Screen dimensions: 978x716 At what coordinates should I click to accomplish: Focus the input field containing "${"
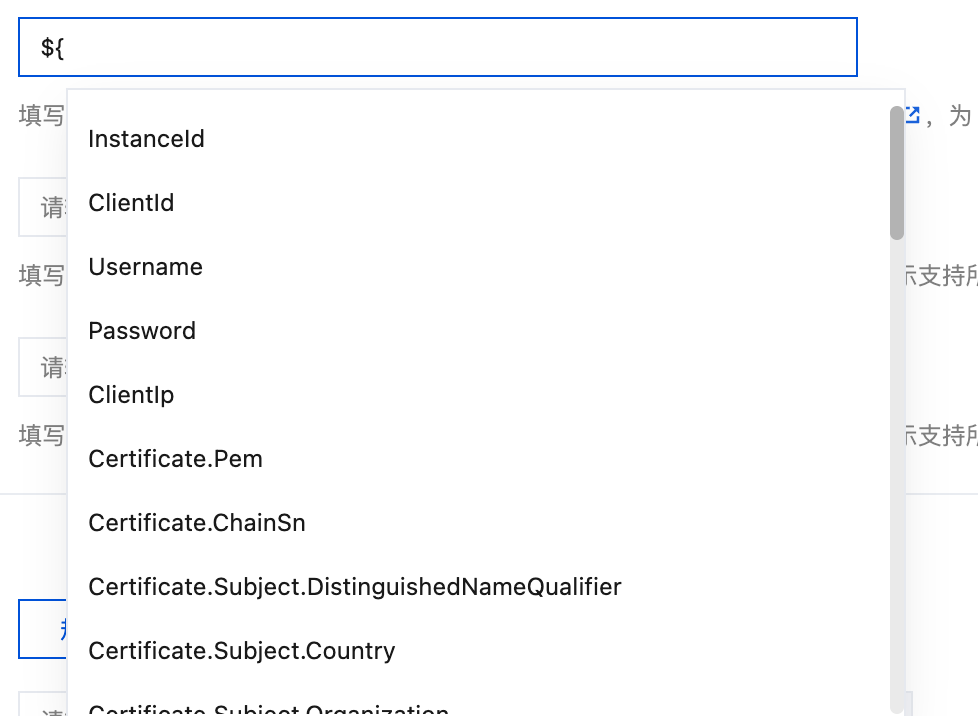click(x=437, y=47)
